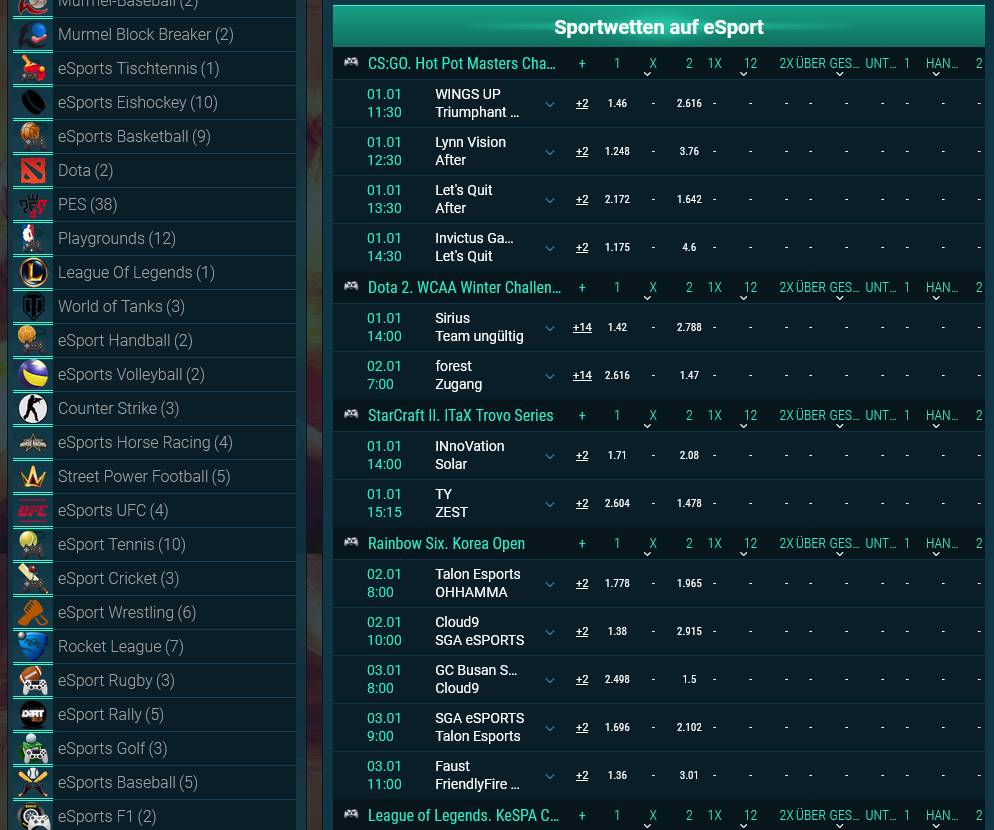This screenshot has width=994, height=830.
Task: Open +2 markets for Invictus Gaming match
Action: [x=582, y=247]
